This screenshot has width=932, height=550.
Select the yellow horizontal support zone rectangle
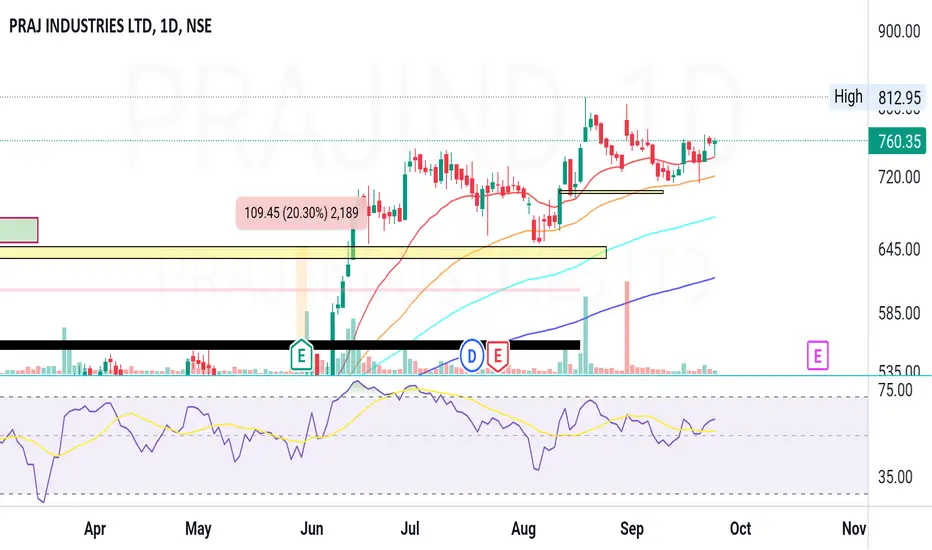303,253
